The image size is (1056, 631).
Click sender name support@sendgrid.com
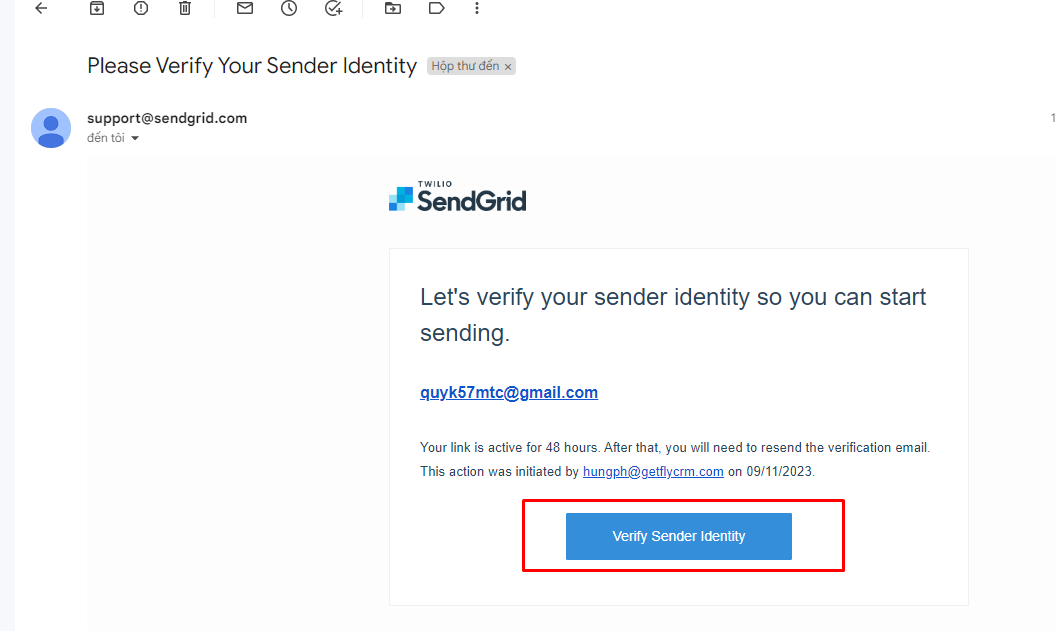[x=167, y=118]
